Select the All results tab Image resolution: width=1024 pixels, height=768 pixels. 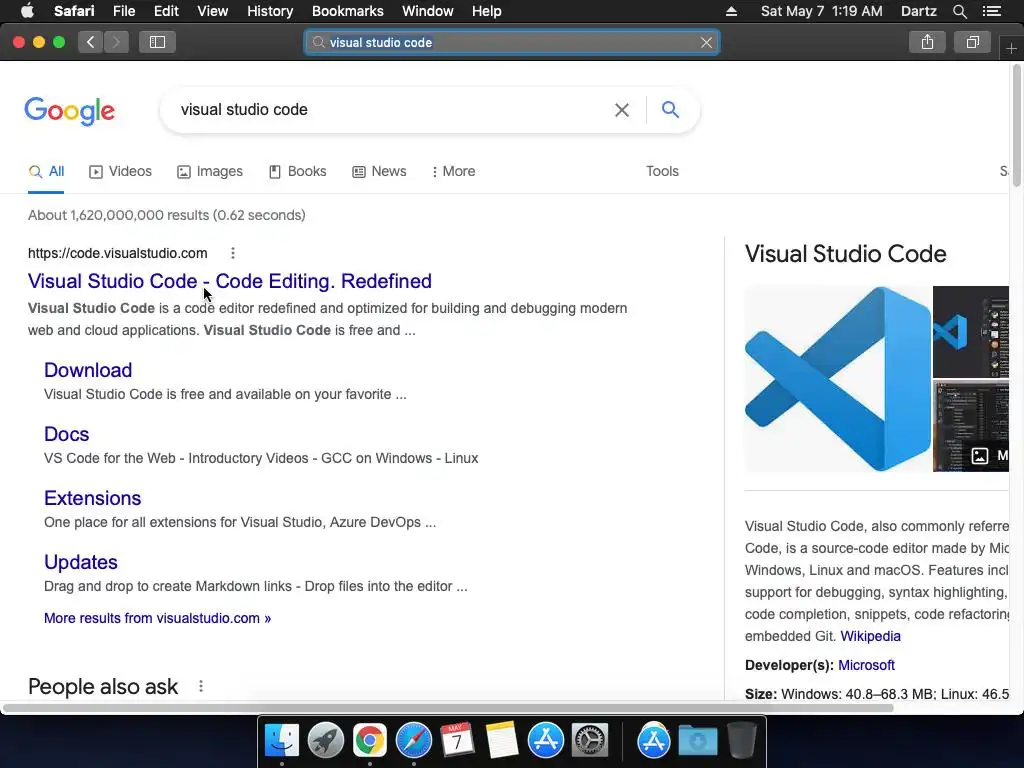(x=46, y=171)
